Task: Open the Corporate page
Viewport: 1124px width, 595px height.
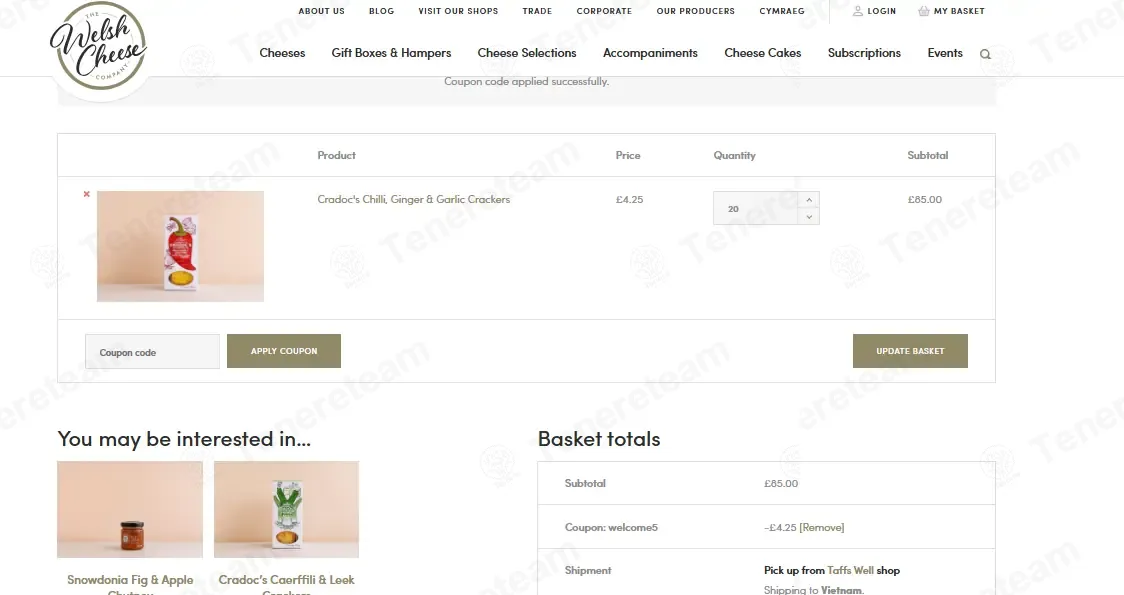Action: pyautogui.click(x=604, y=11)
